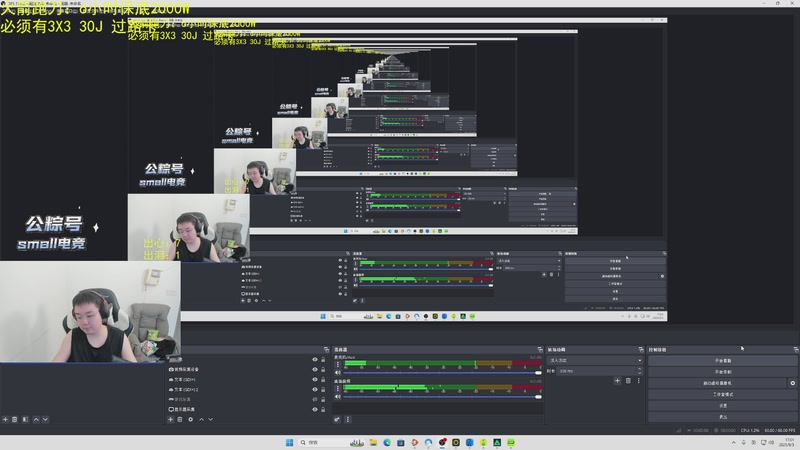Open the taskbar clock and date
Image resolution: width=800 pixels, height=450 pixels.
(x=789, y=442)
